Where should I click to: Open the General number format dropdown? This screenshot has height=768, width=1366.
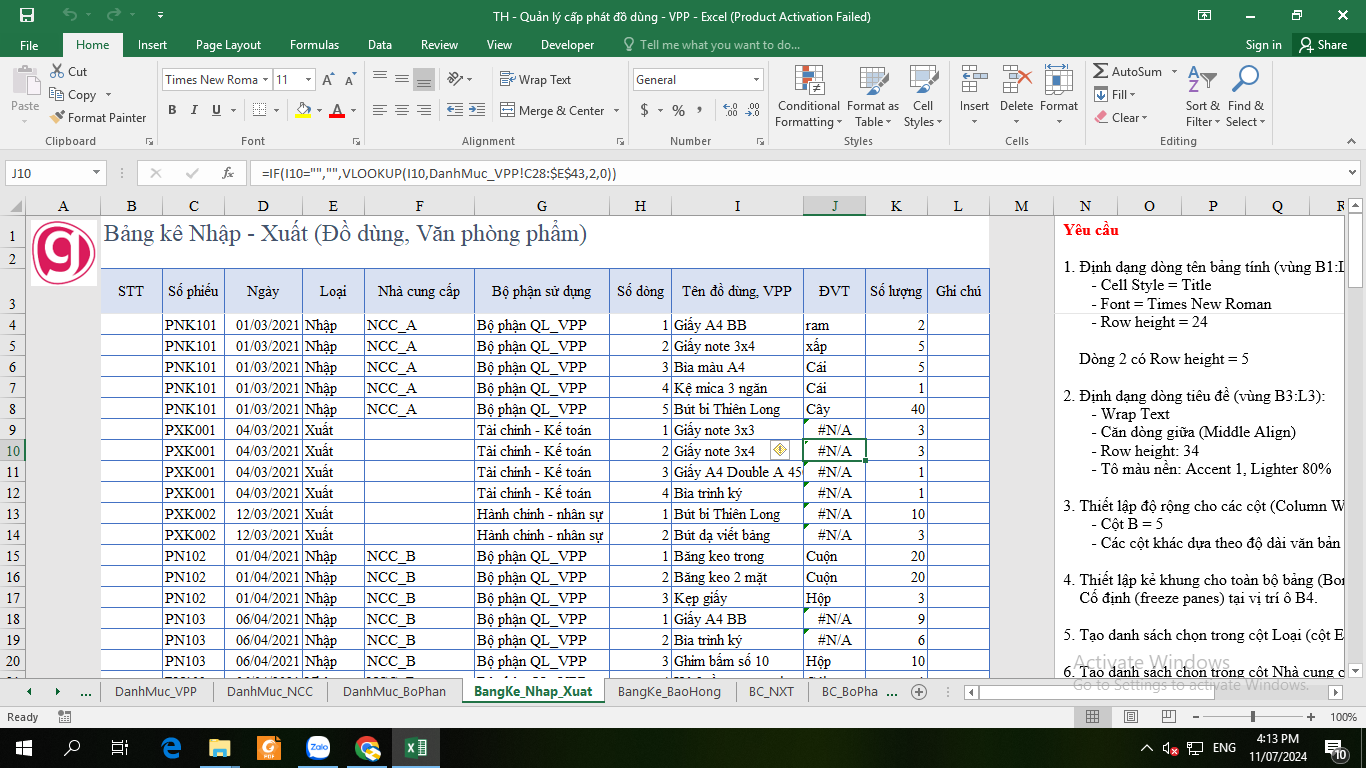tap(756, 80)
